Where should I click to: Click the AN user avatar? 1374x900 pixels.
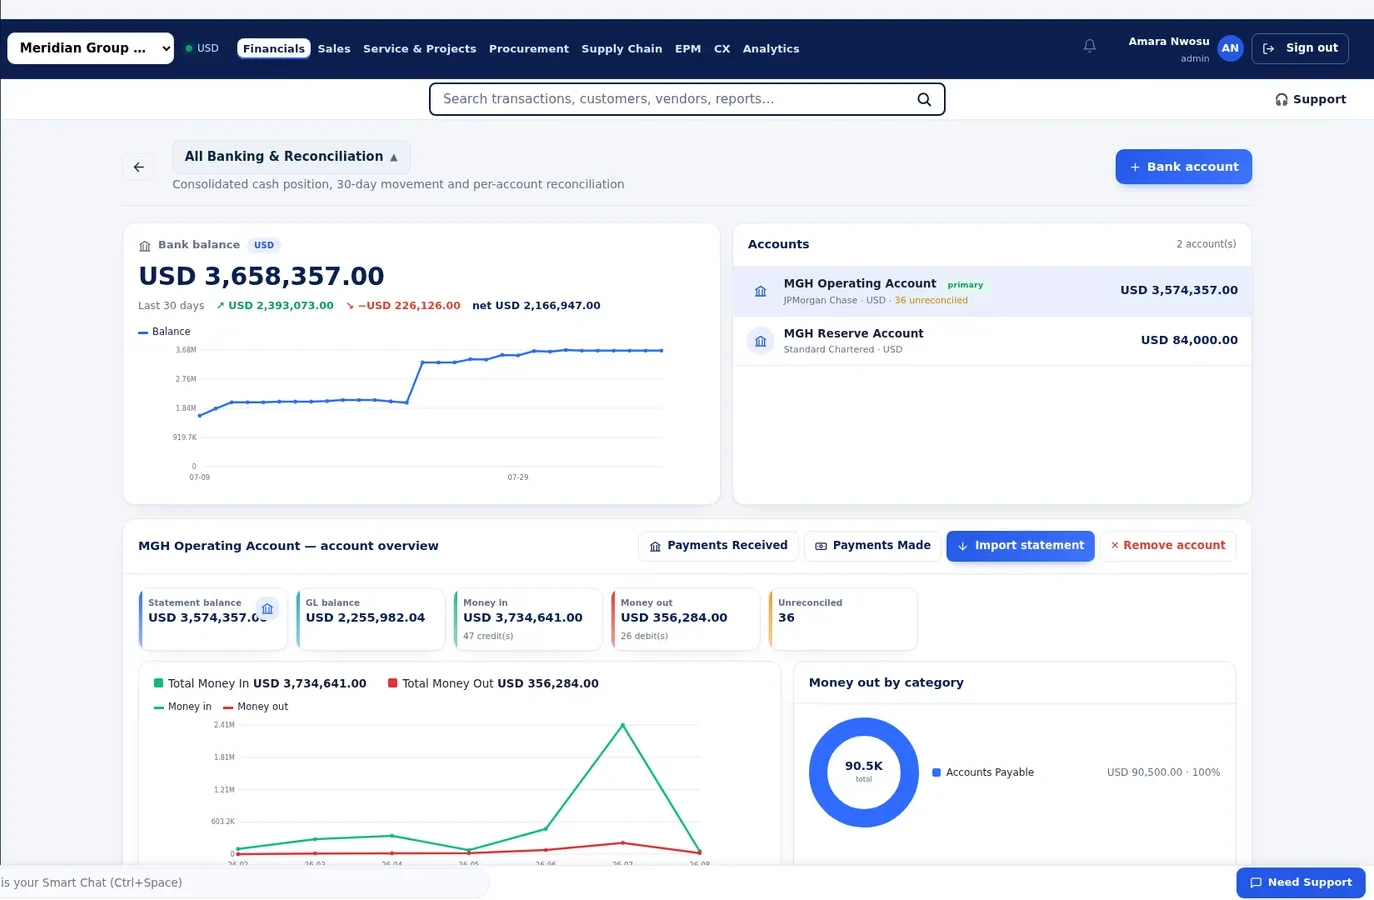[x=1230, y=48]
